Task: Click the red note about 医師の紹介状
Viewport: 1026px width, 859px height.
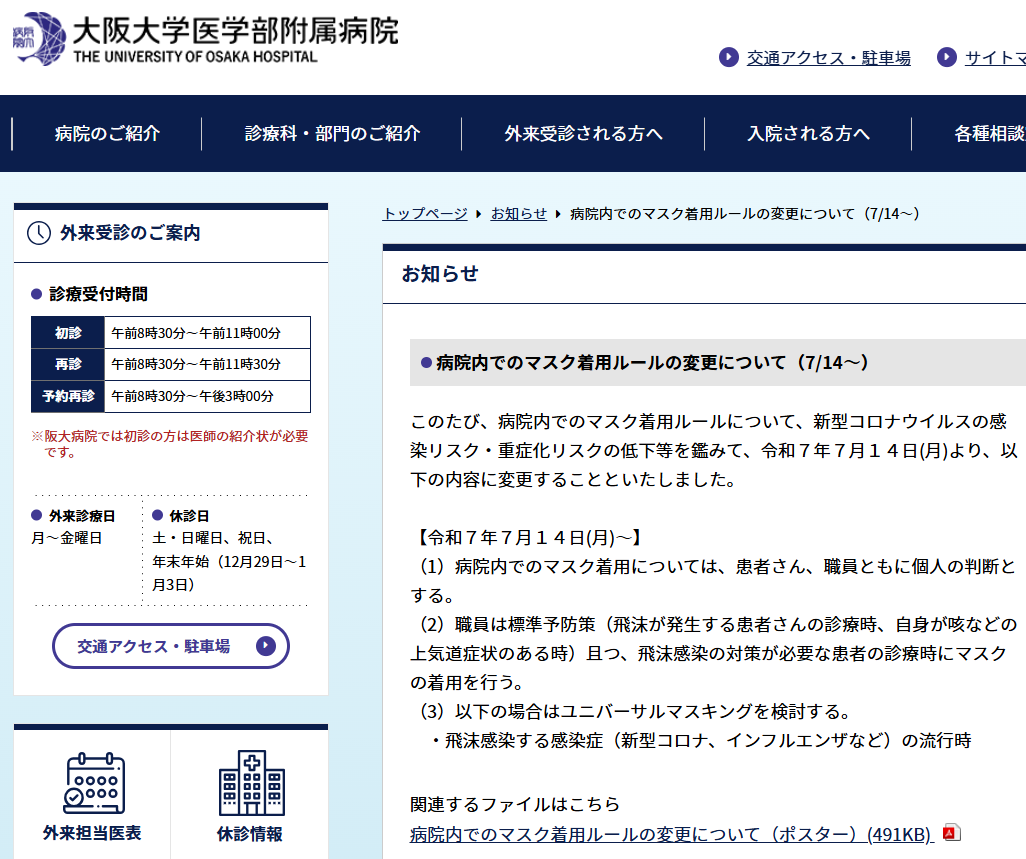Action: pos(170,444)
